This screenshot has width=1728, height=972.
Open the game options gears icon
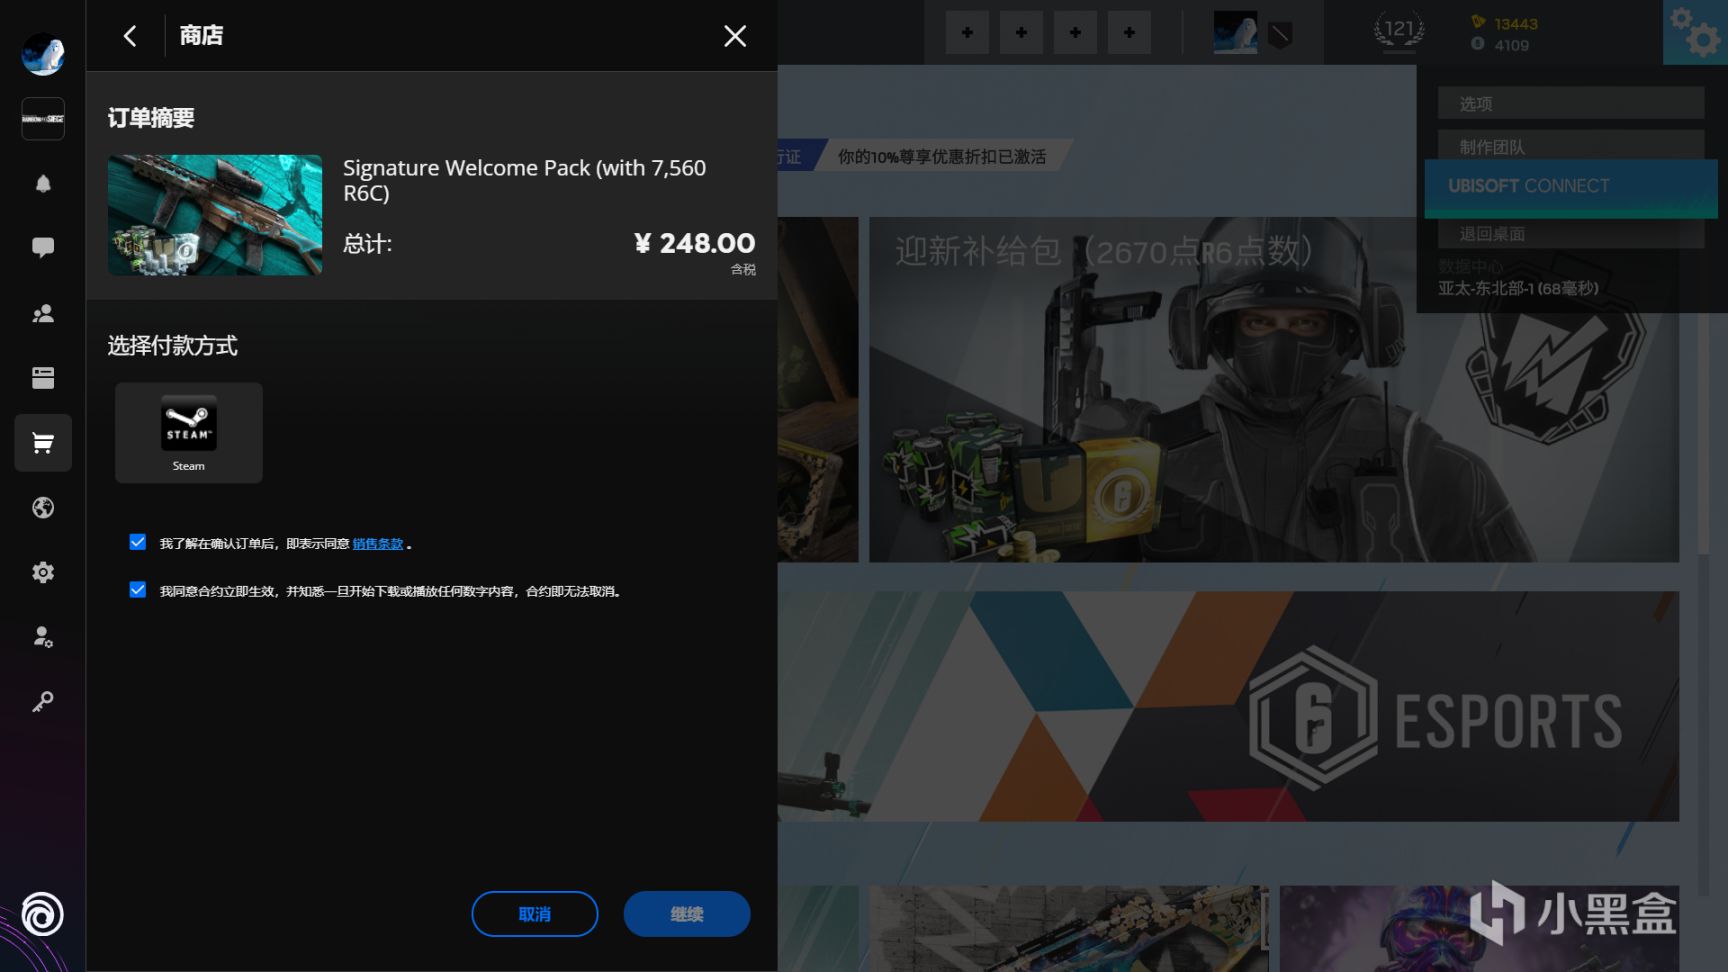(1695, 32)
